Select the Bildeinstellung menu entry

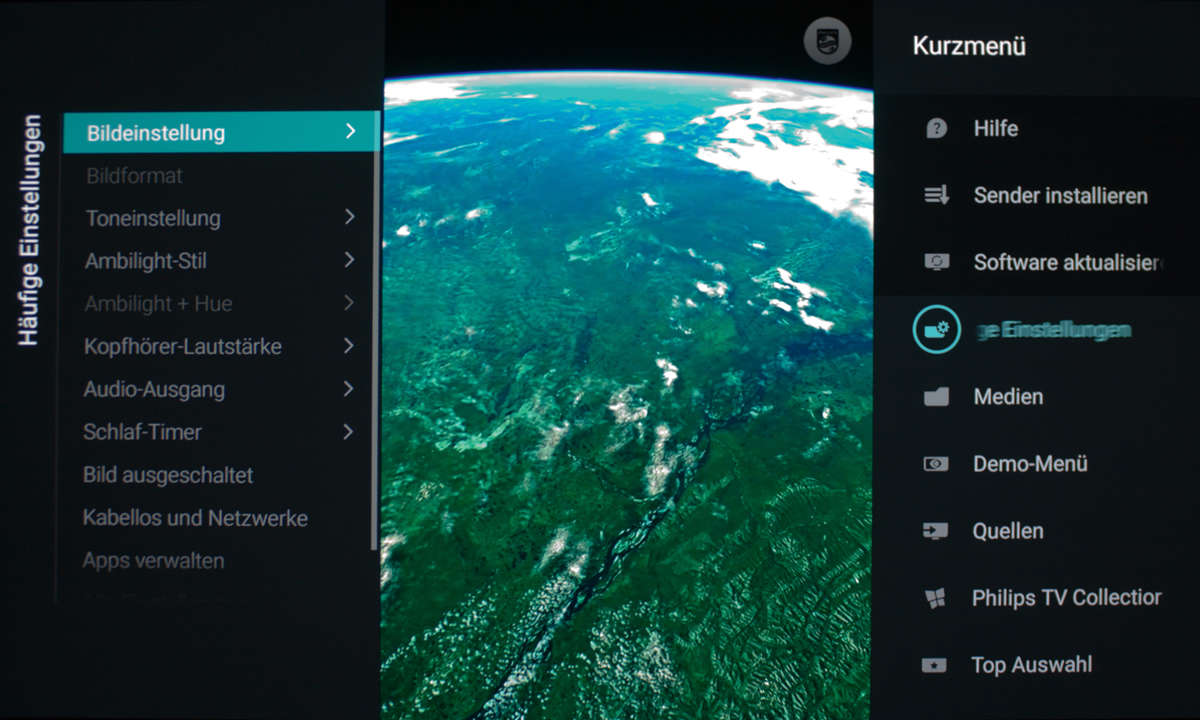click(220, 132)
